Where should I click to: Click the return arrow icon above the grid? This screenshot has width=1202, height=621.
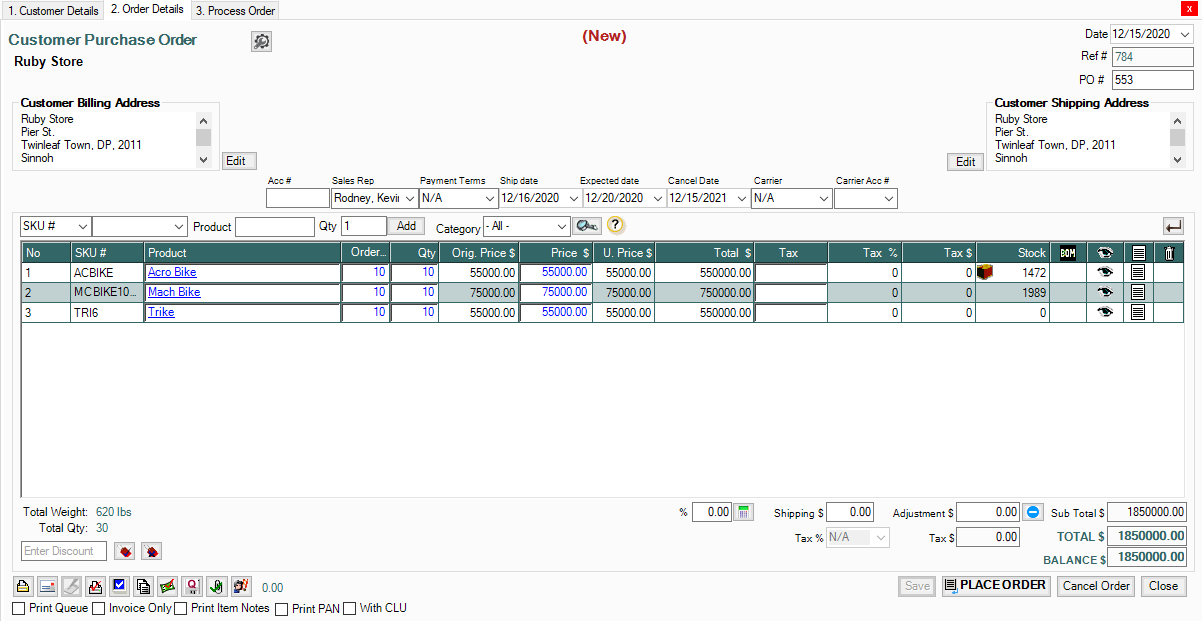pyautogui.click(x=1173, y=227)
